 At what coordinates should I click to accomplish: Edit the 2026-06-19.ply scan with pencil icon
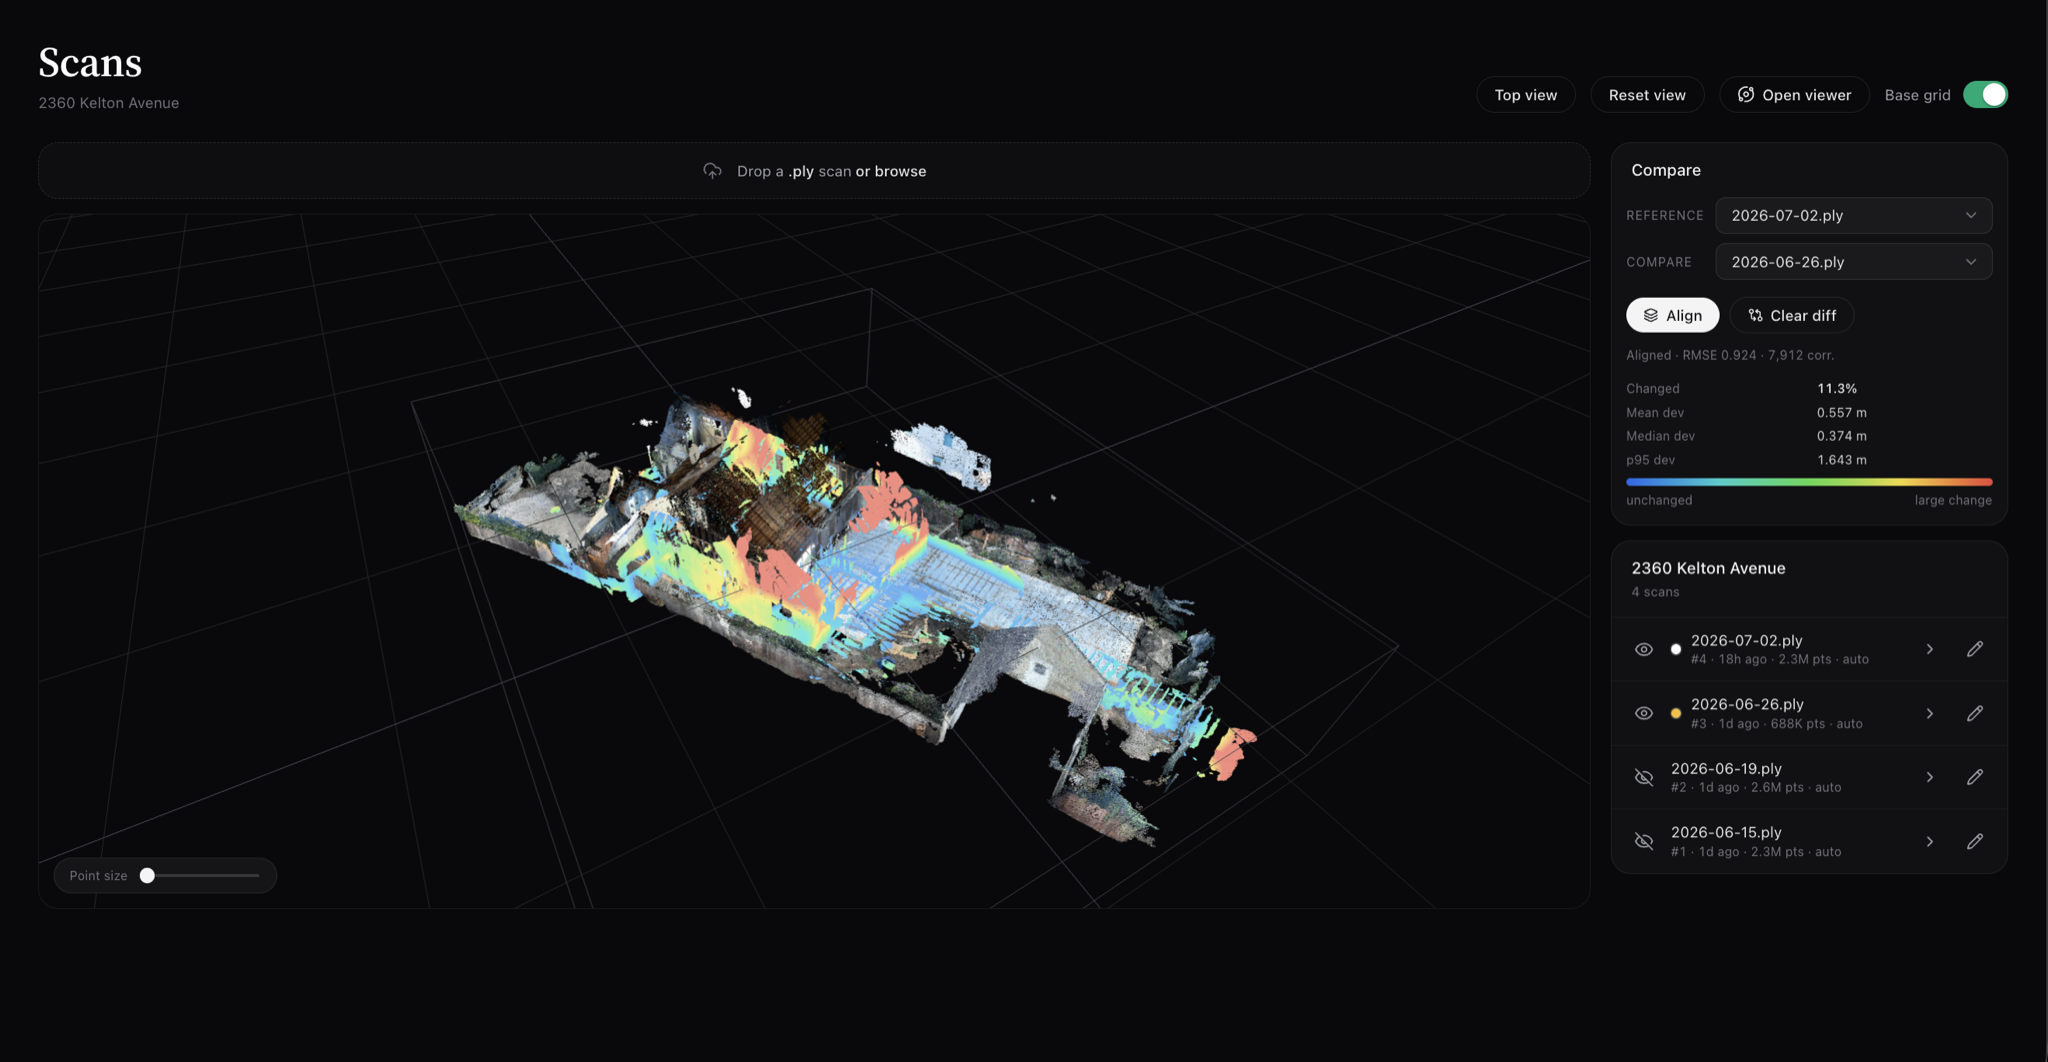(1974, 777)
